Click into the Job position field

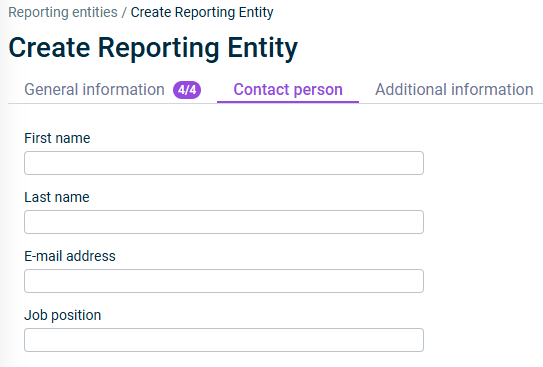[224, 340]
